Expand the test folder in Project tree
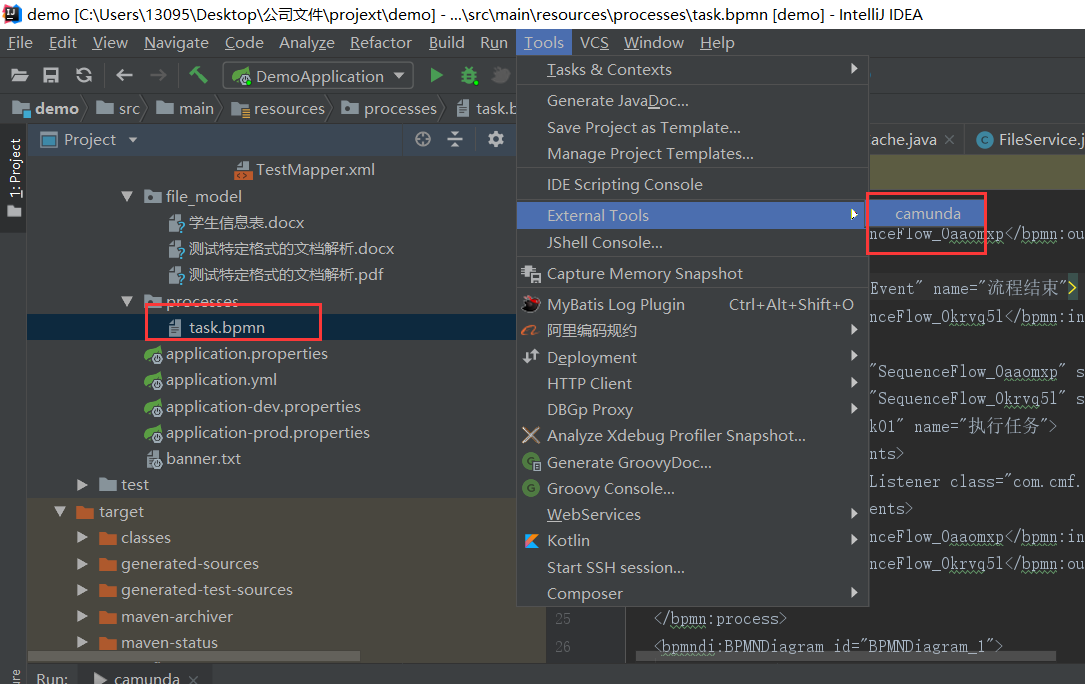This screenshot has height=684, width=1085. point(82,485)
